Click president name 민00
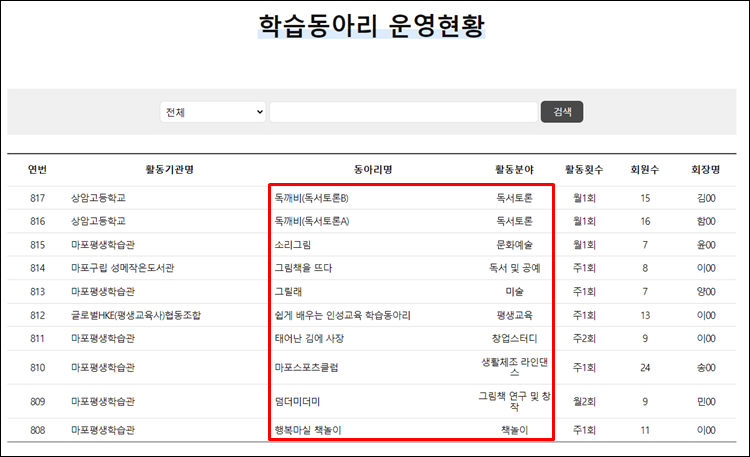 click(x=706, y=401)
